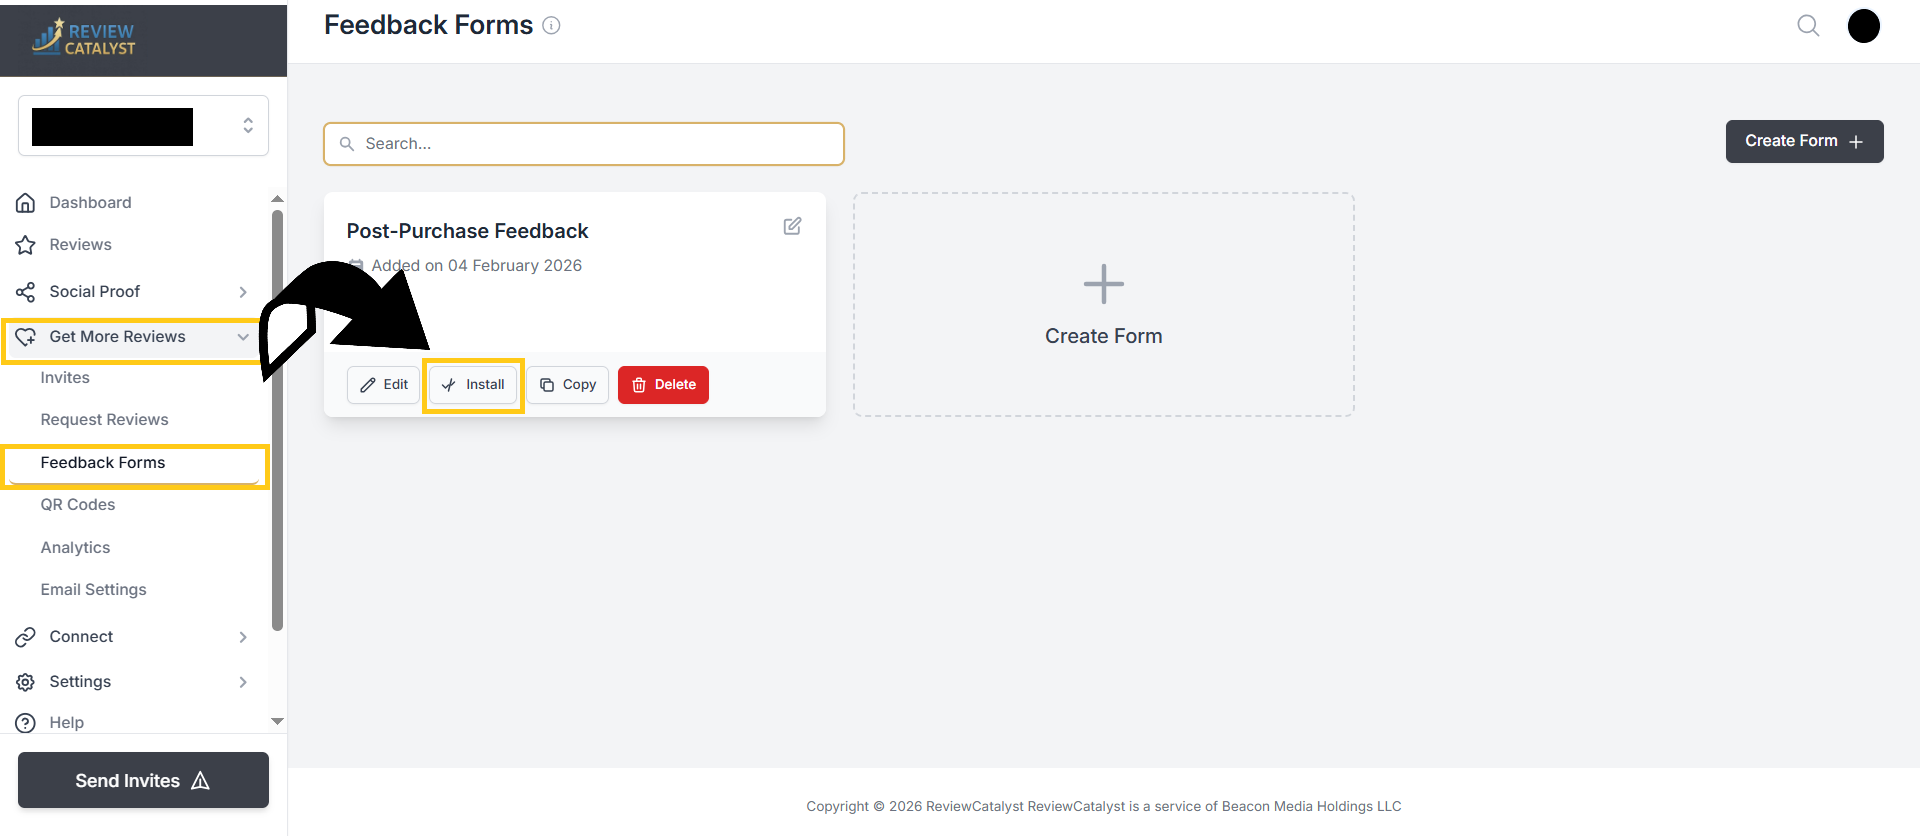Viewport: 1920px width, 836px height.
Task: Create a new form with Create Form button
Action: tap(1803, 141)
